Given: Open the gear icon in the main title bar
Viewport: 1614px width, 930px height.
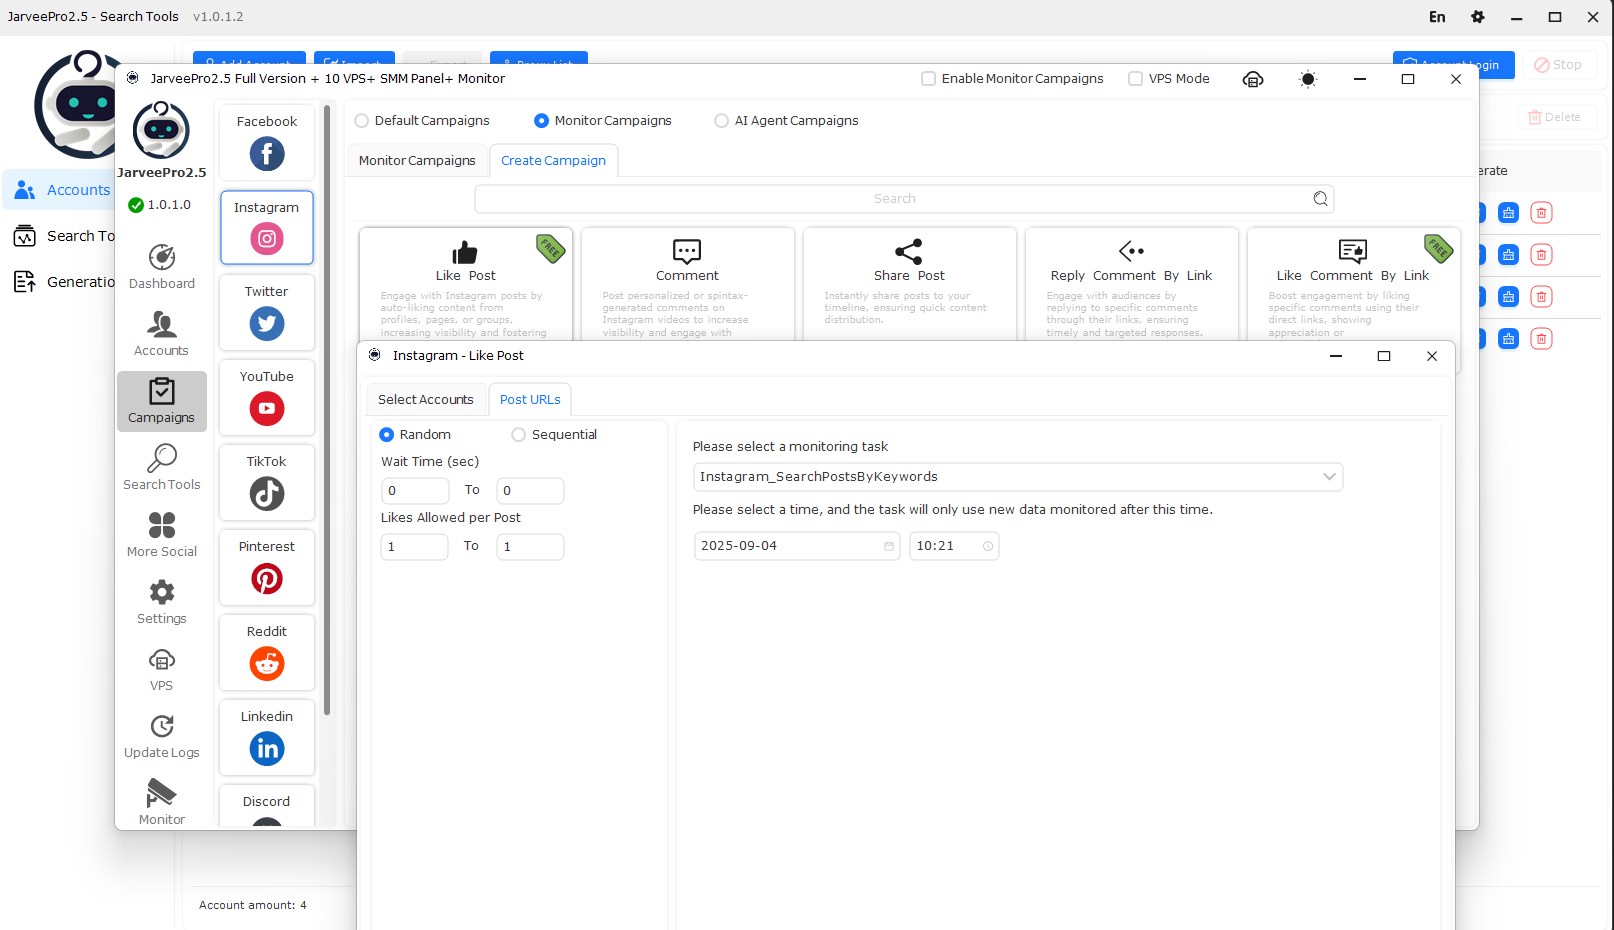Looking at the screenshot, I should click(x=1478, y=17).
